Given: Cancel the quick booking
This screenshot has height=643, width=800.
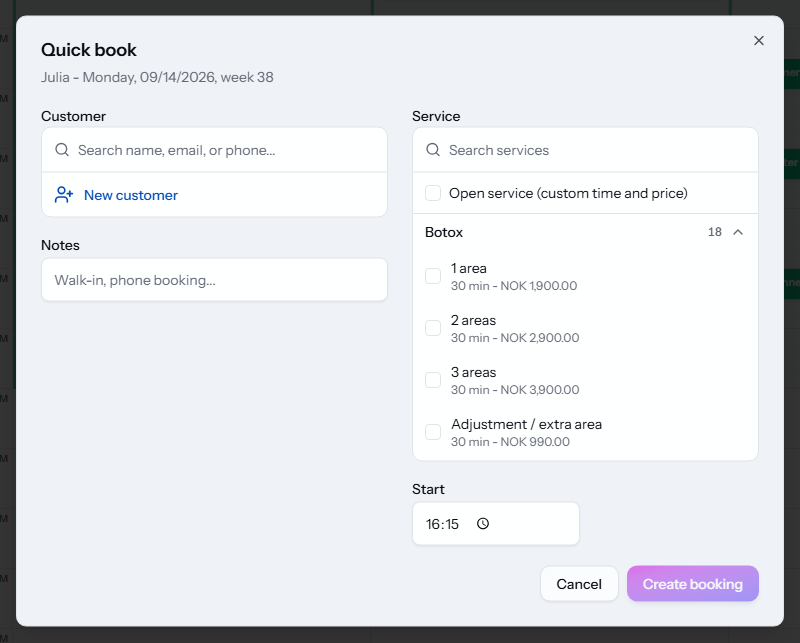Looking at the screenshot, I should 579,584.
